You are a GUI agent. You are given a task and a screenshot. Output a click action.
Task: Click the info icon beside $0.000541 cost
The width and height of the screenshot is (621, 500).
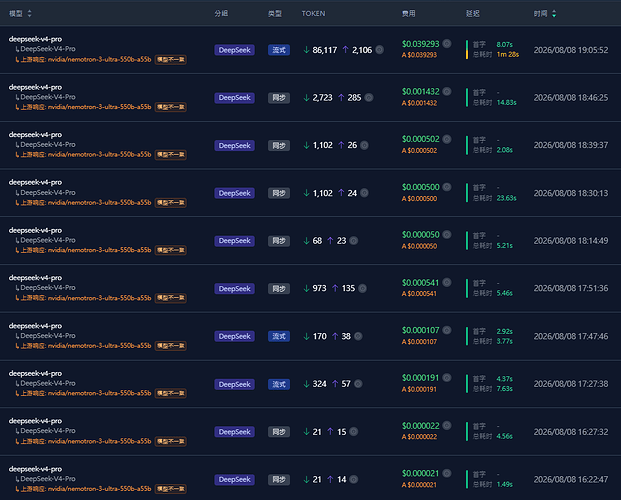(447, 282)
